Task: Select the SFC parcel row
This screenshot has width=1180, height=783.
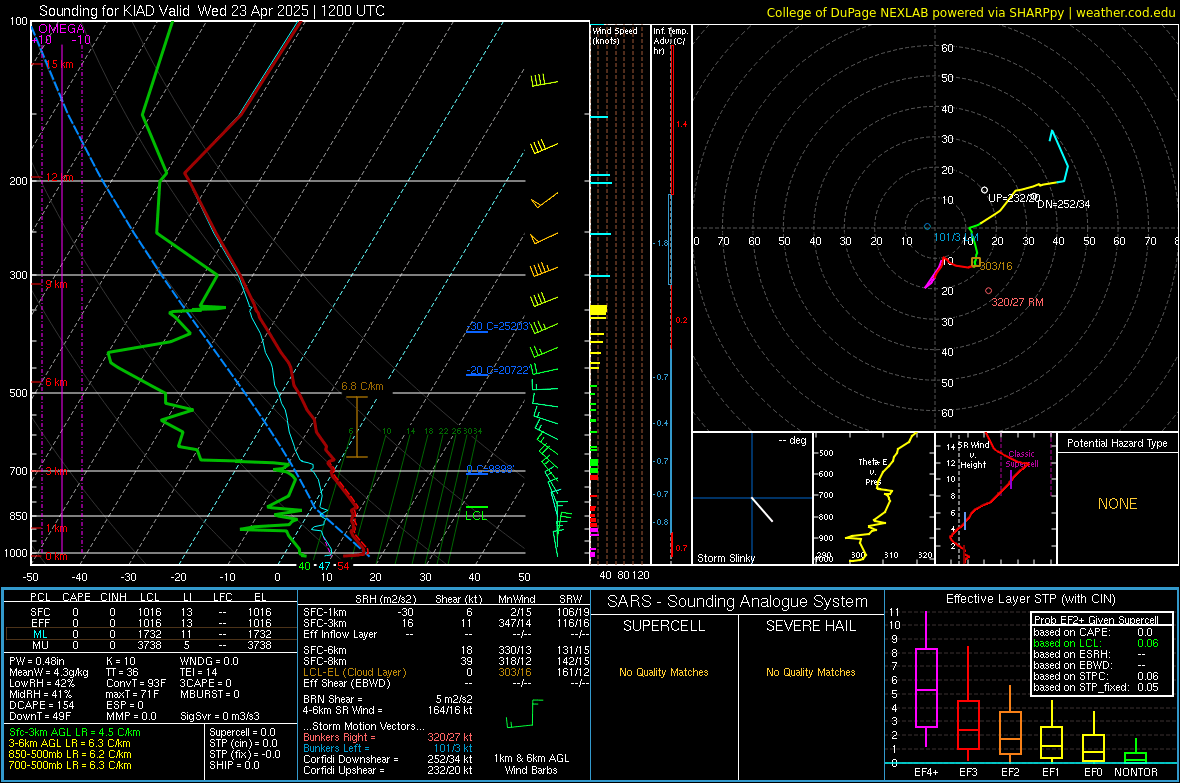Action: click(151, 612)
